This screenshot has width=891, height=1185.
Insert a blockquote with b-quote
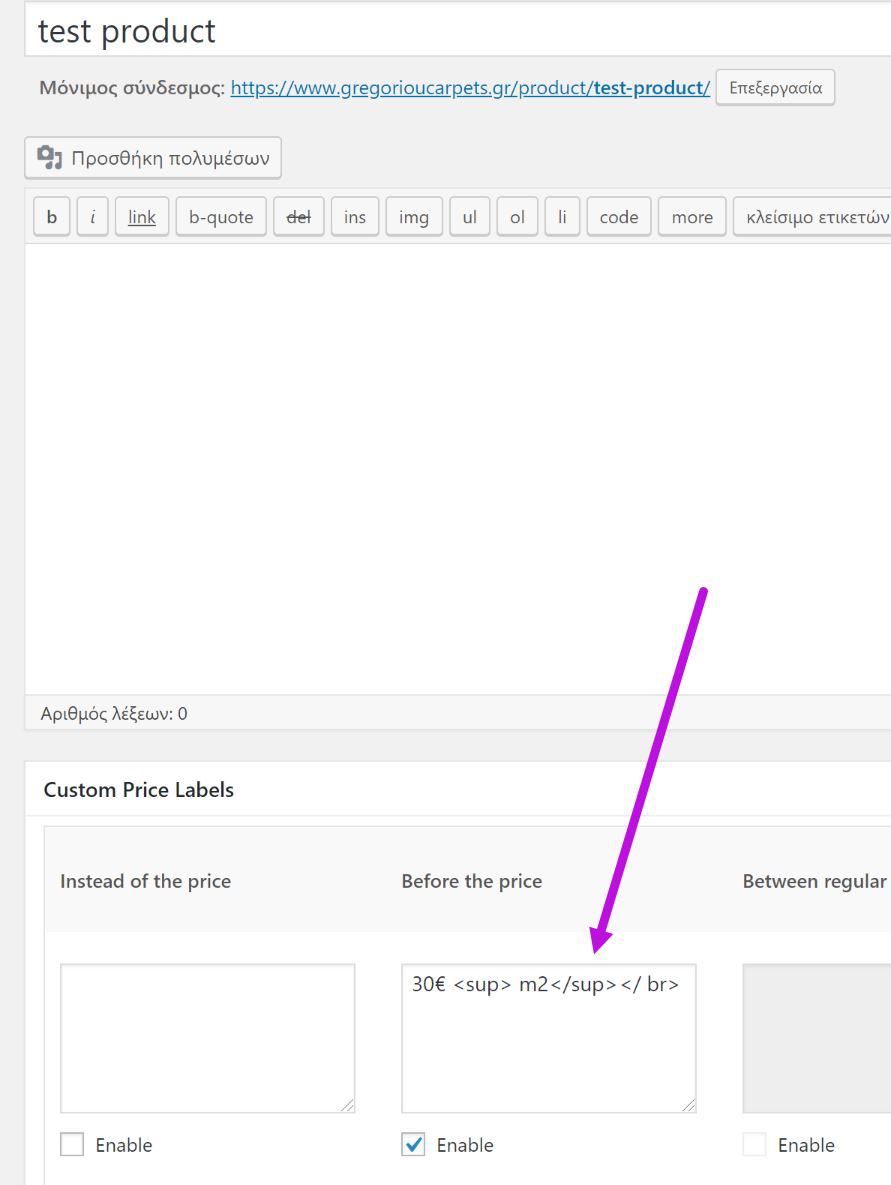point(221,217)
